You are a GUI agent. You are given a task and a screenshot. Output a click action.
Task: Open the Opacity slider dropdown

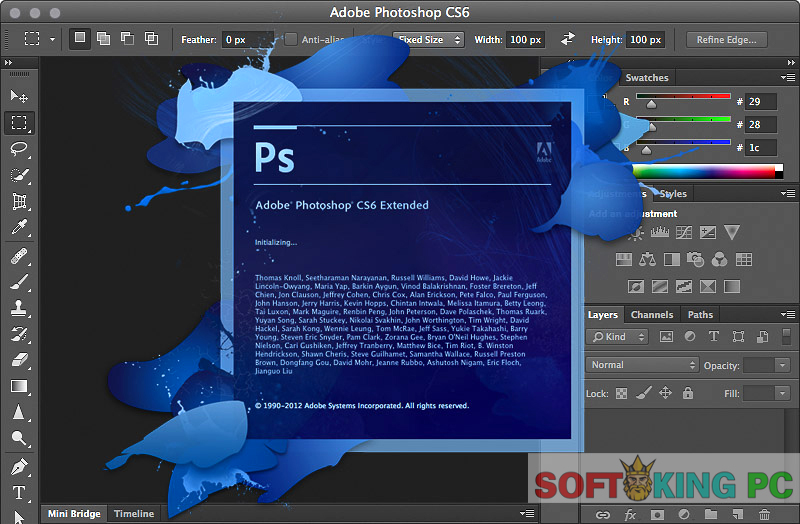click(x=782, y=365)
